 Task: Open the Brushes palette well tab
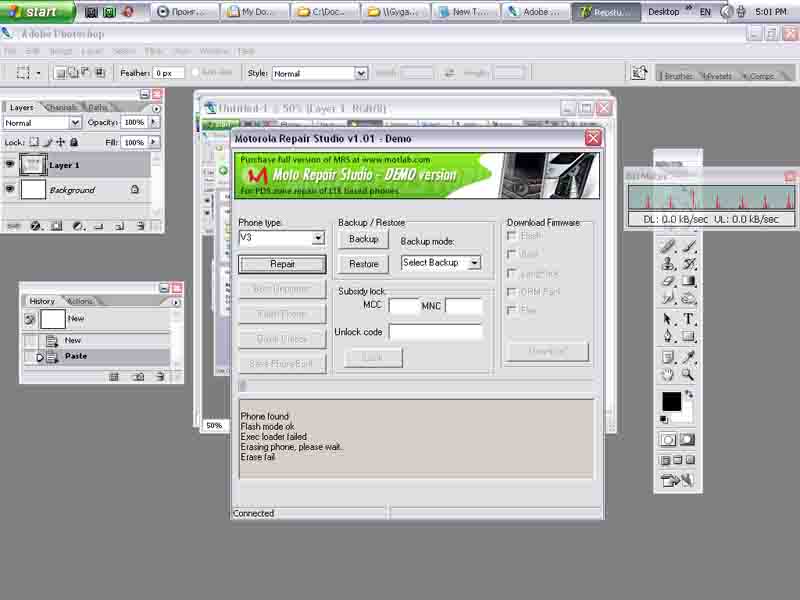pyautogui.click(x=678, y=76)
